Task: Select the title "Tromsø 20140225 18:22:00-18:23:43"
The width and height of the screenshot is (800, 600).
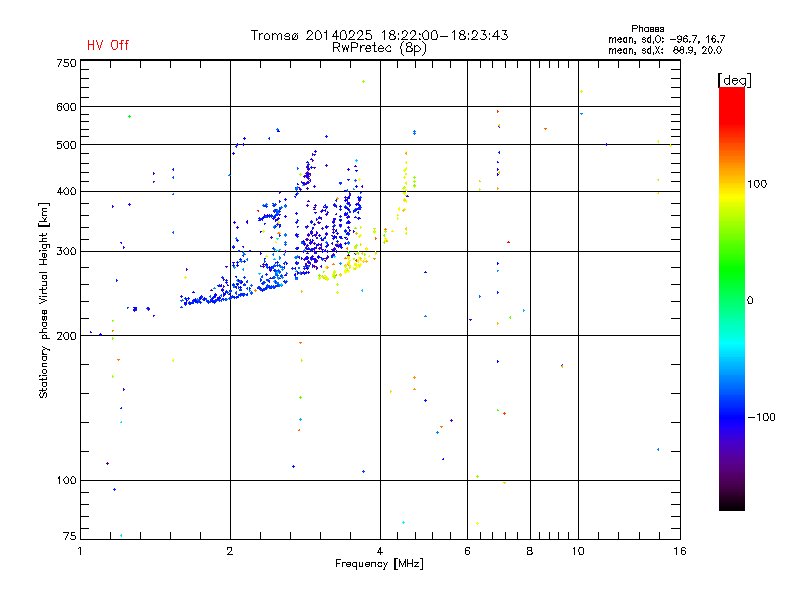Action: point(379,35)
